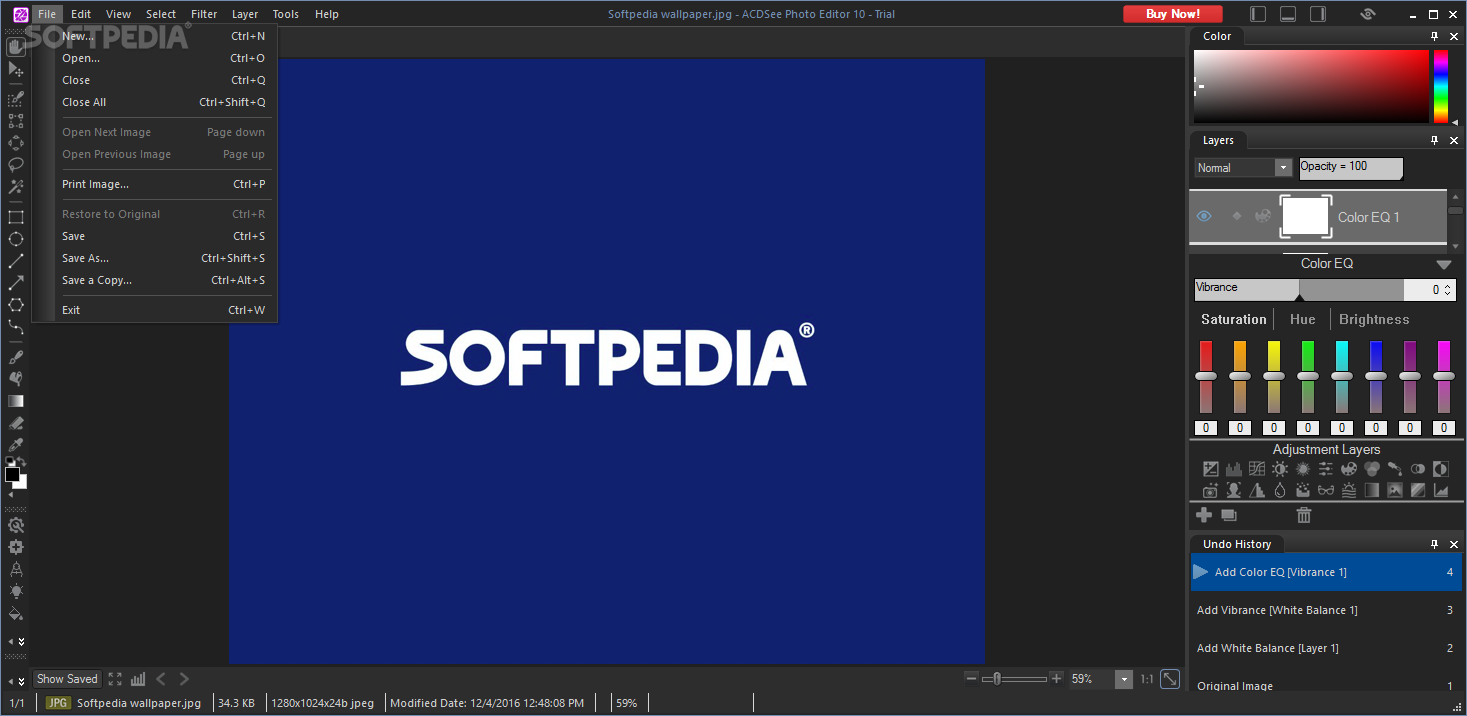Duplicate the layer with the stacked rectangles icon
The width and height of the screenshot is (1467, 716).
pos(1229,515)
